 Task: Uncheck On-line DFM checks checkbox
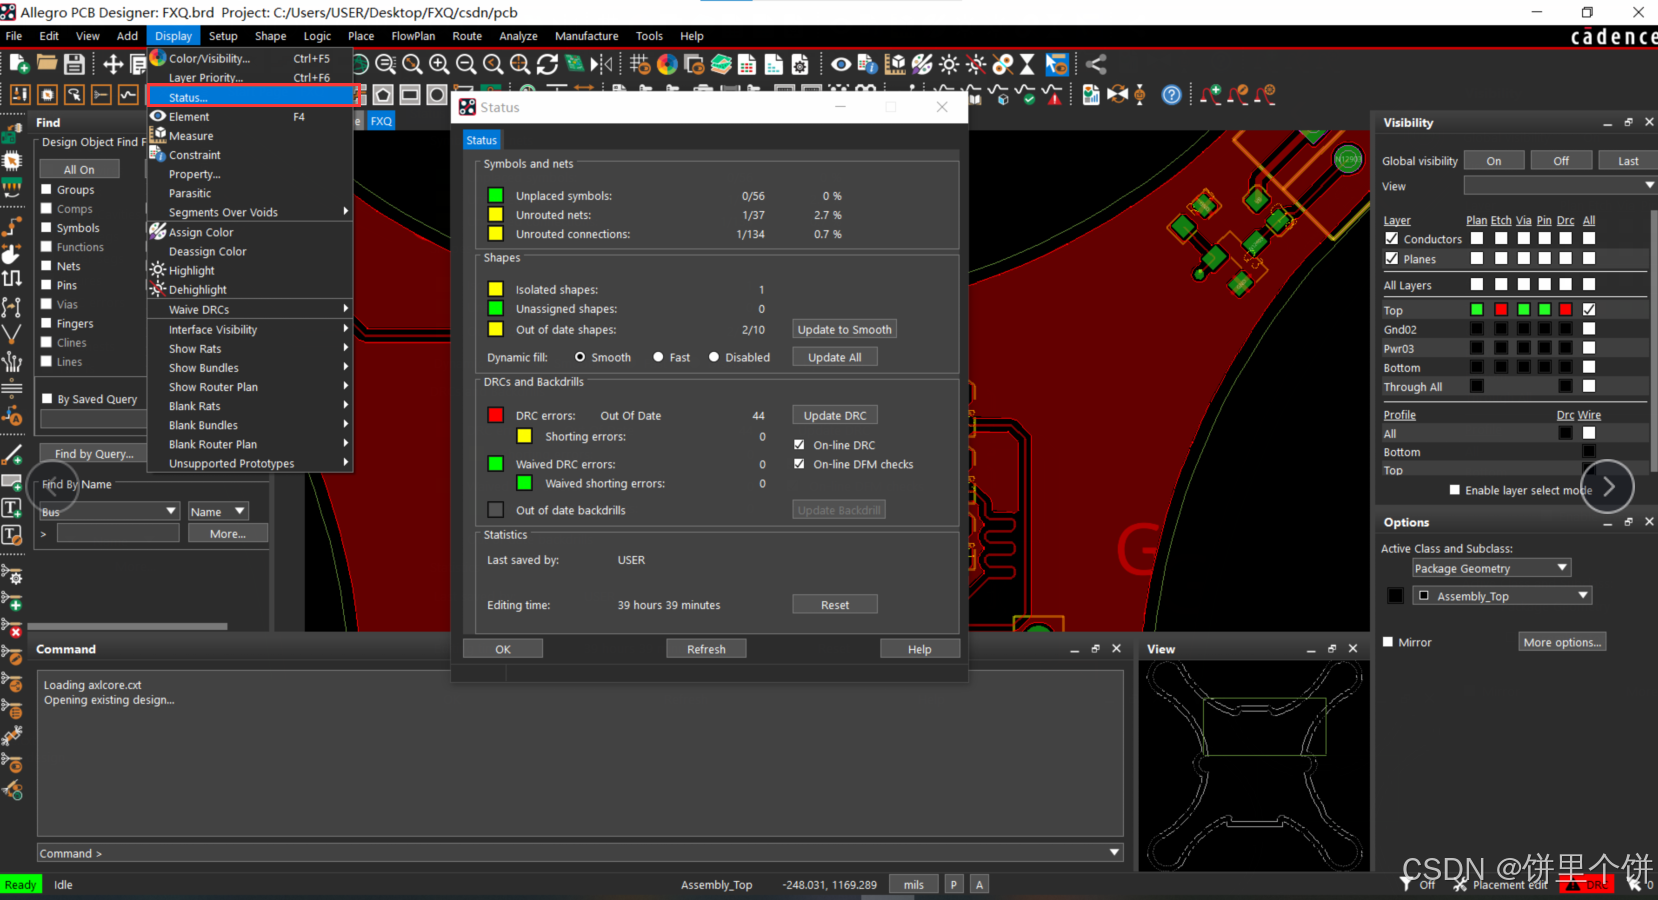799,464
